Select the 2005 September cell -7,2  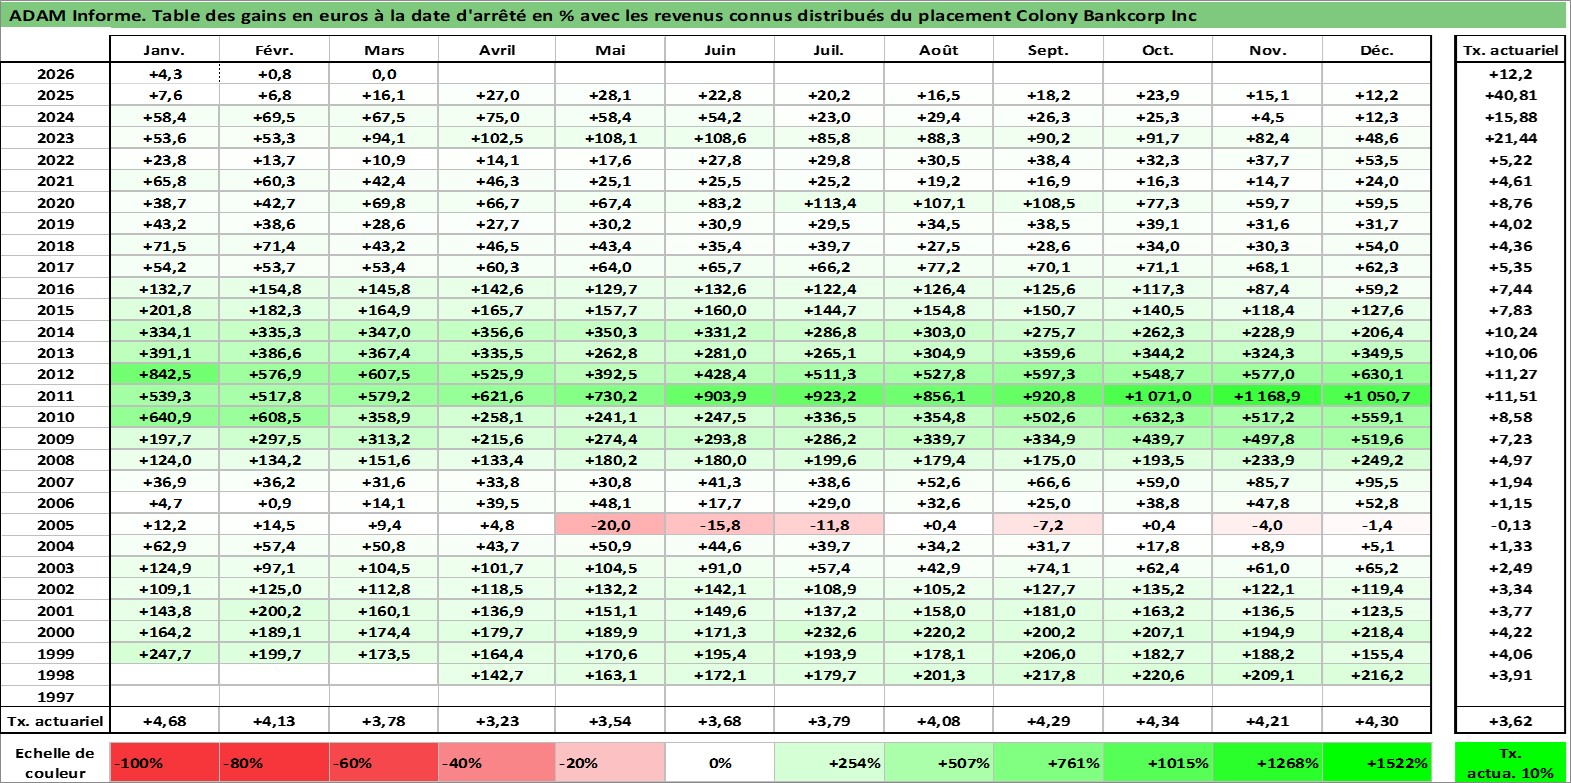point(1048,525)
